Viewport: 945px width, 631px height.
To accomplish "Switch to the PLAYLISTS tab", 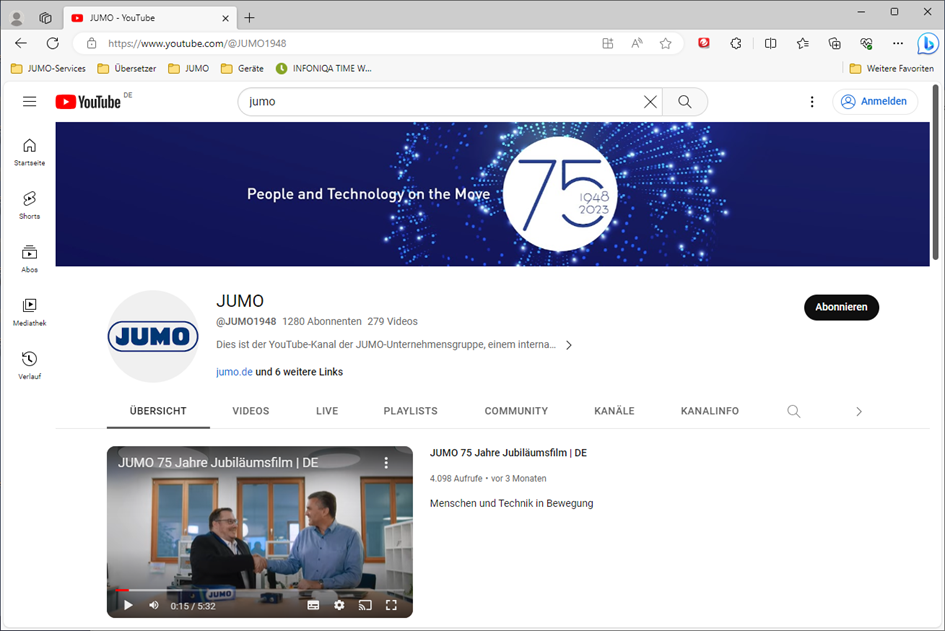I will (x=410, y=411).
